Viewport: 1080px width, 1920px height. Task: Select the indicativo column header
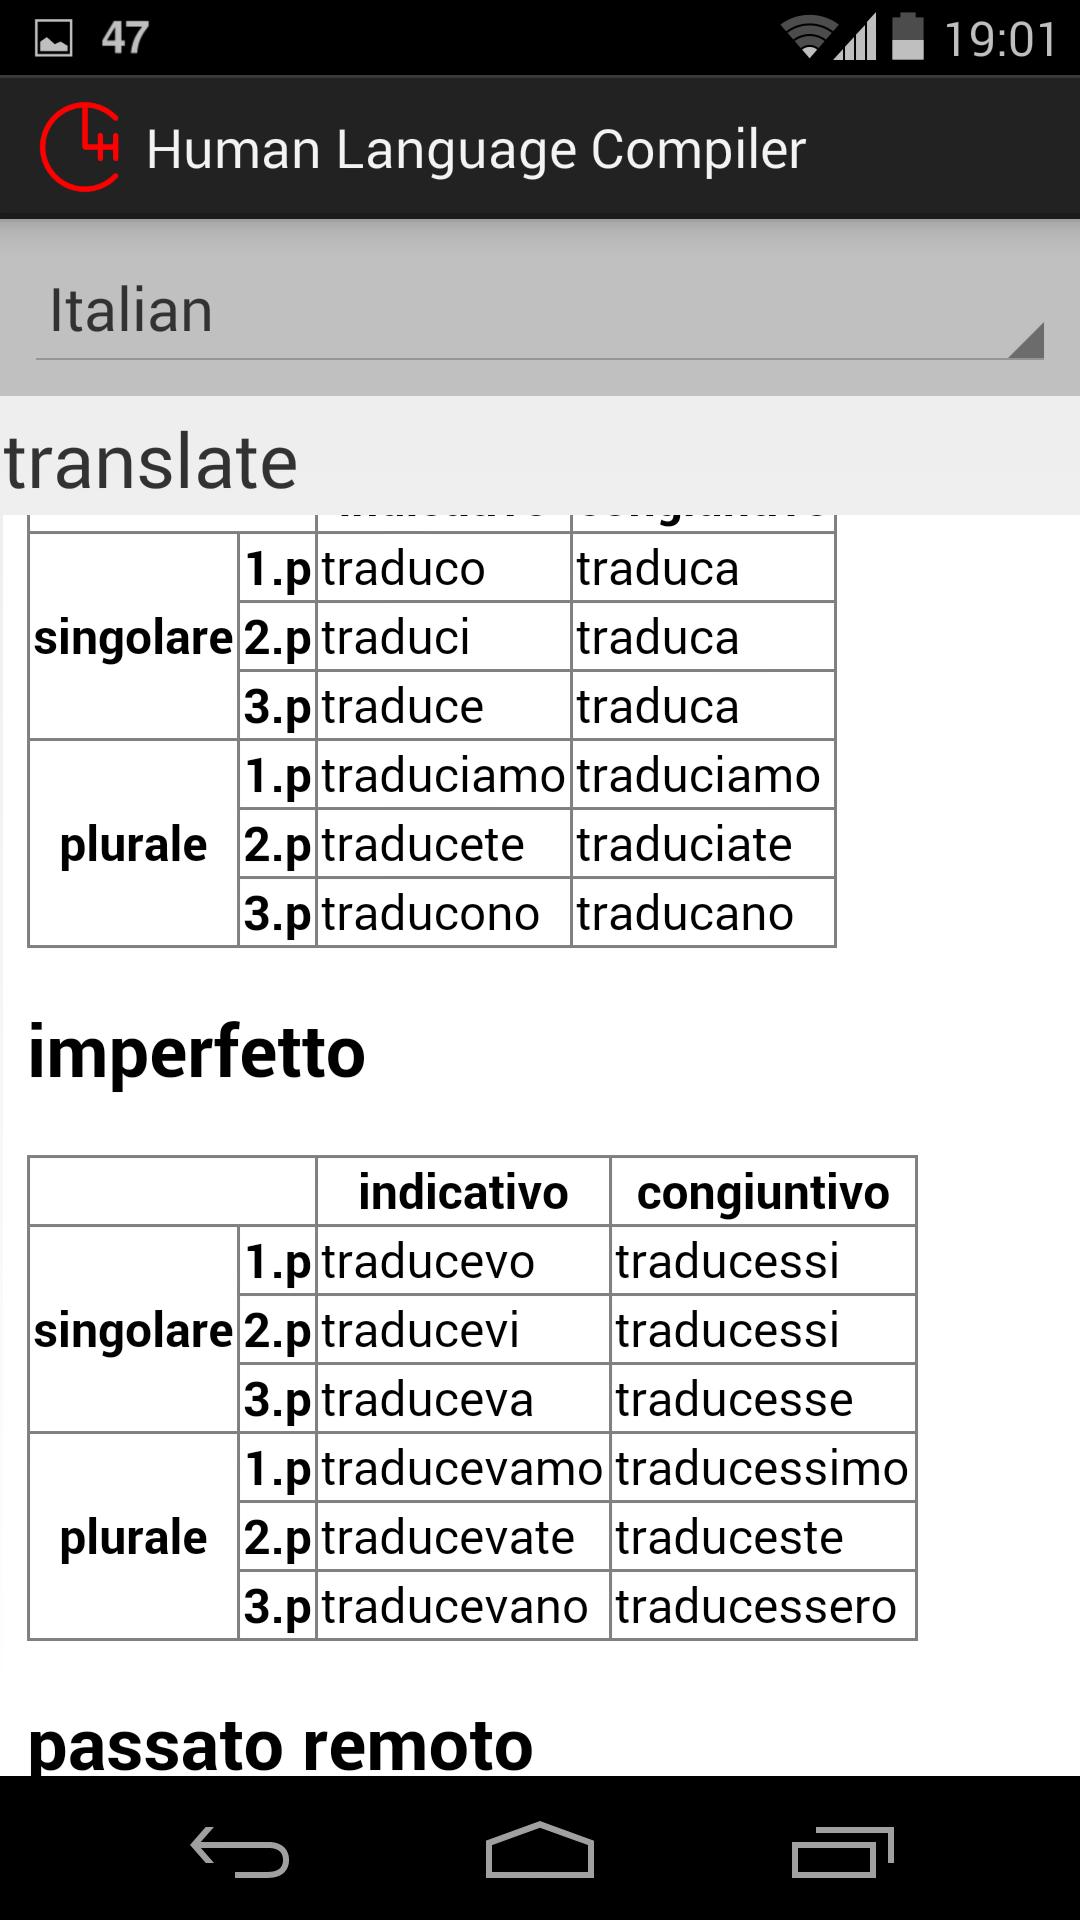tap(464, 1191)
